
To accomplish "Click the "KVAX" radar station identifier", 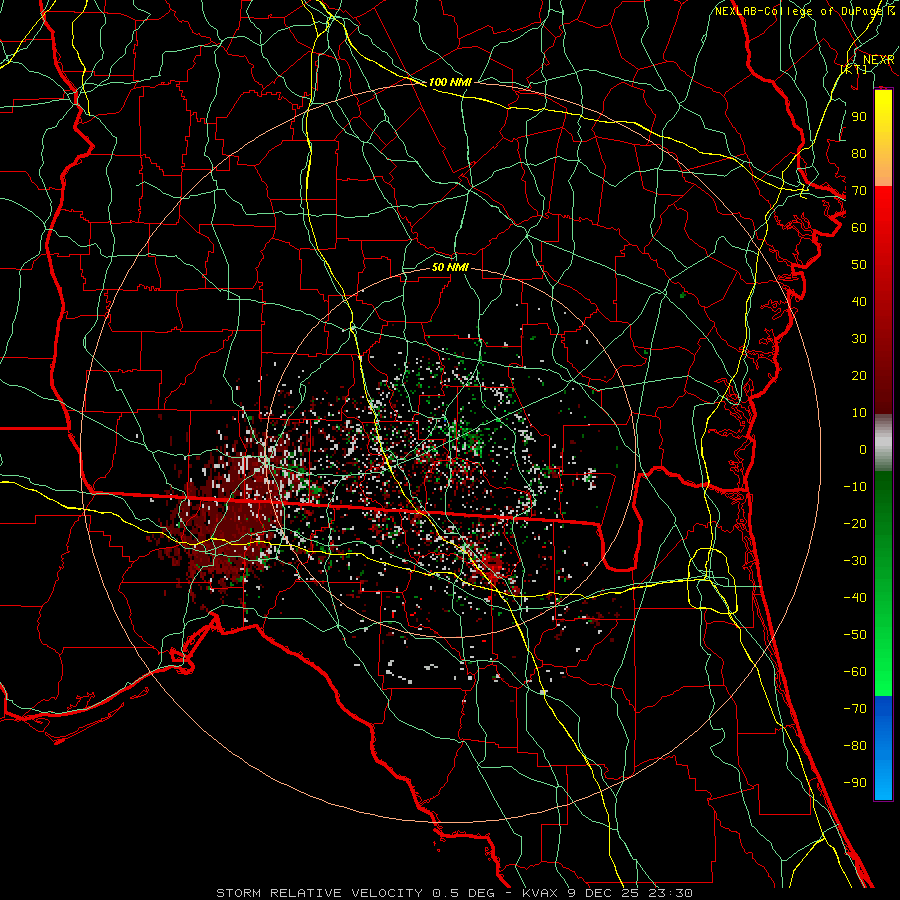I will pos(541,893).
